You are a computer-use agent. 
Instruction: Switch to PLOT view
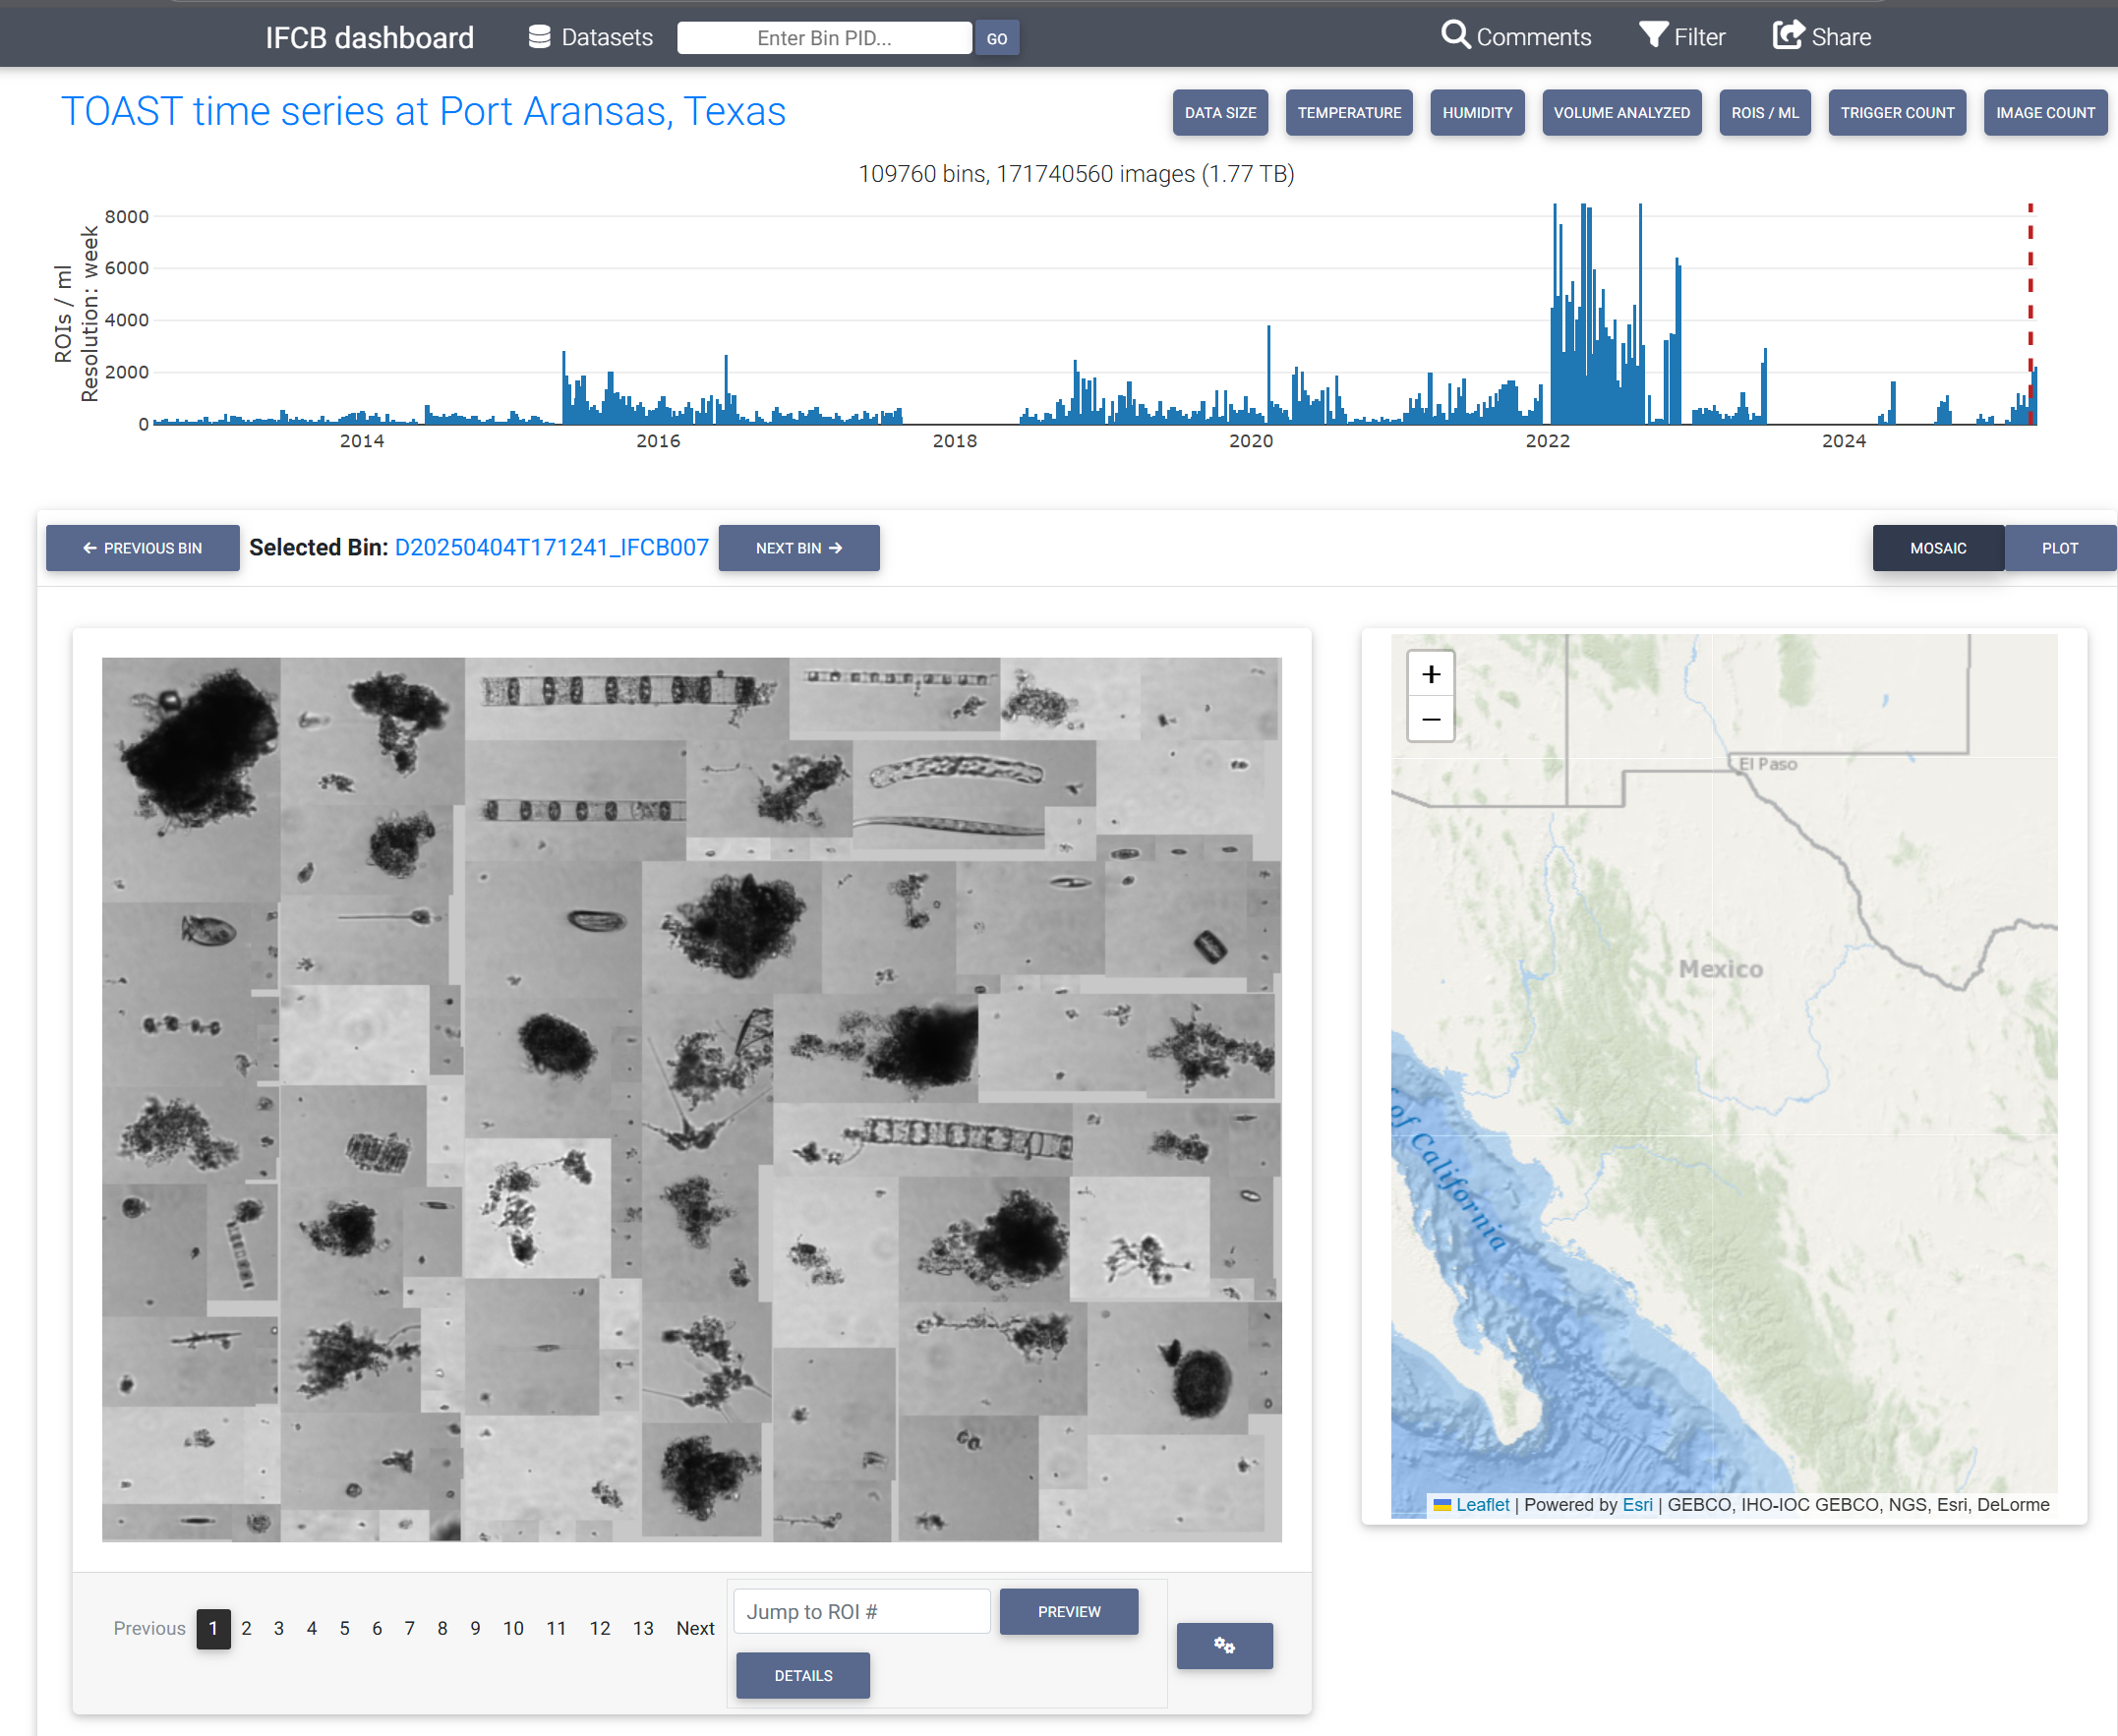pyautogui.click(x=2060, y=548)
